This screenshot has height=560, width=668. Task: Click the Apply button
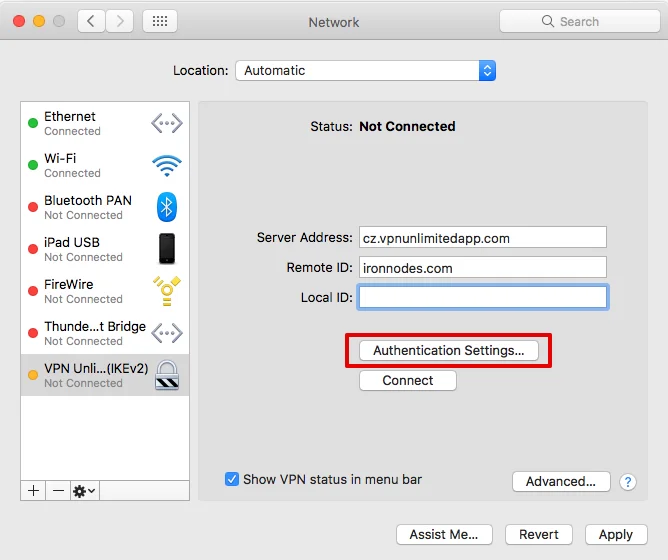click(615, 534)
